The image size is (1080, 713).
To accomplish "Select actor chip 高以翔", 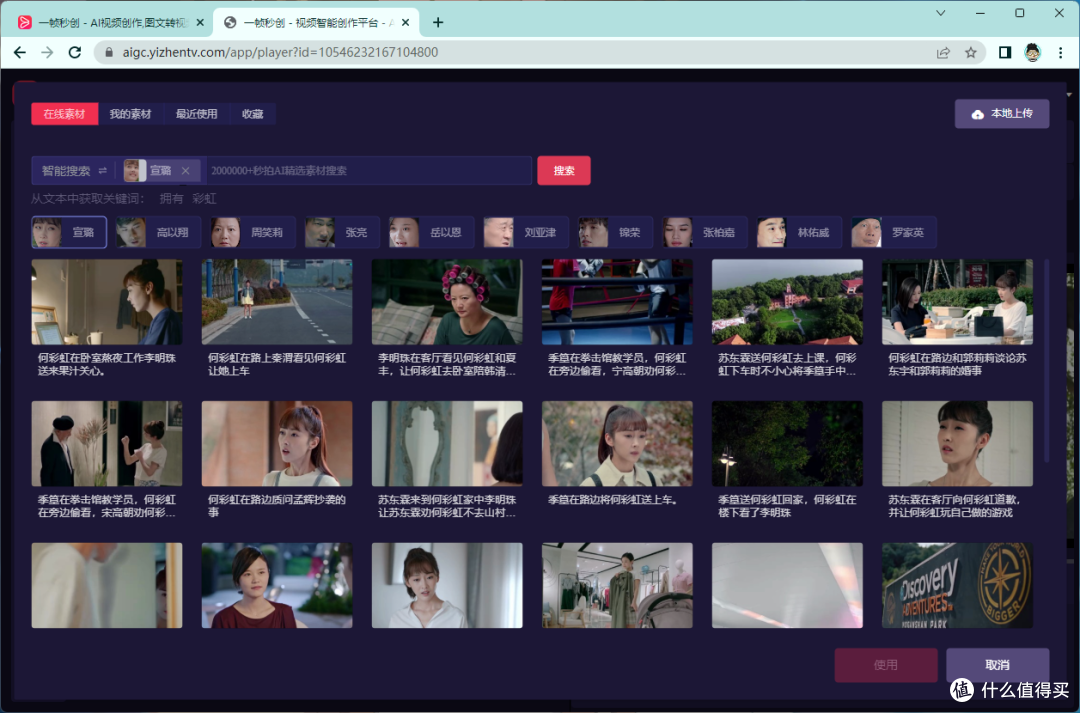I will click(158, 232).
